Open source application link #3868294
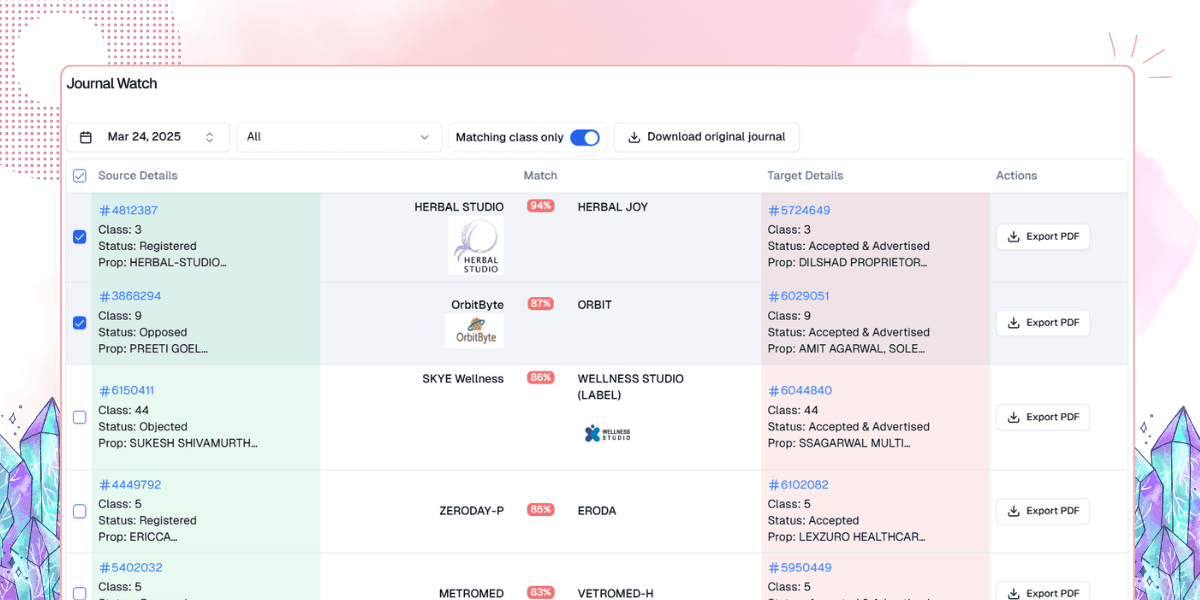The image size is (1200, 600). tap(130, 296)
